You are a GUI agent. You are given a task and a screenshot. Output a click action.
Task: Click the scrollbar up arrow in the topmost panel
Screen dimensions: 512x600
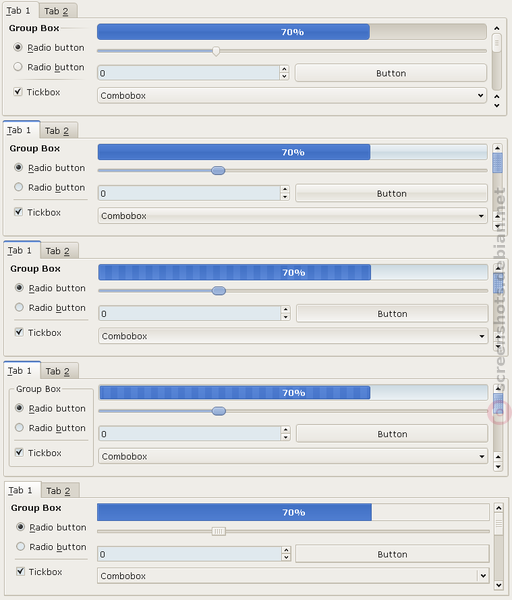coord(497,28)
